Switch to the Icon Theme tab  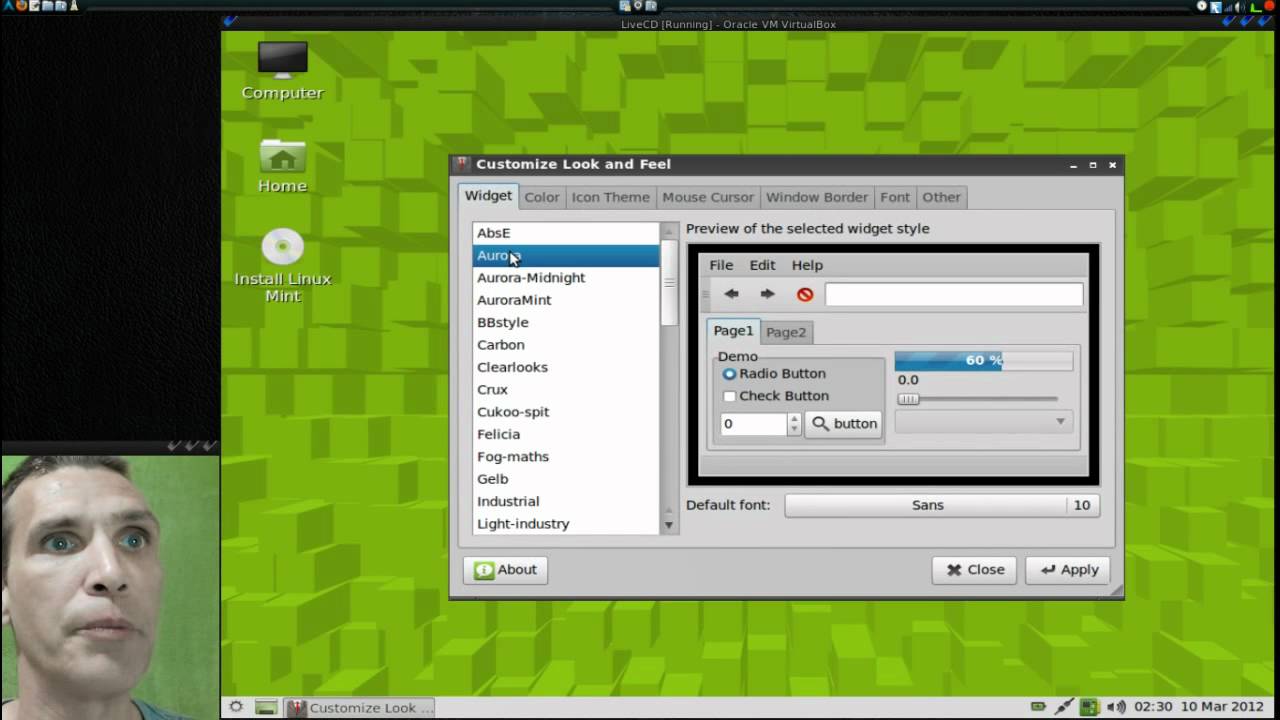(610, 197)
